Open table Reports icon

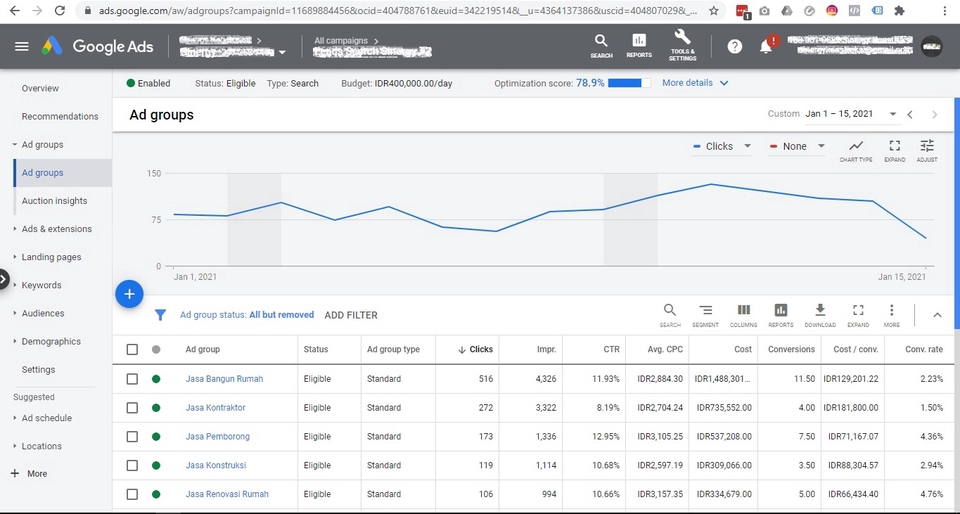781,316
